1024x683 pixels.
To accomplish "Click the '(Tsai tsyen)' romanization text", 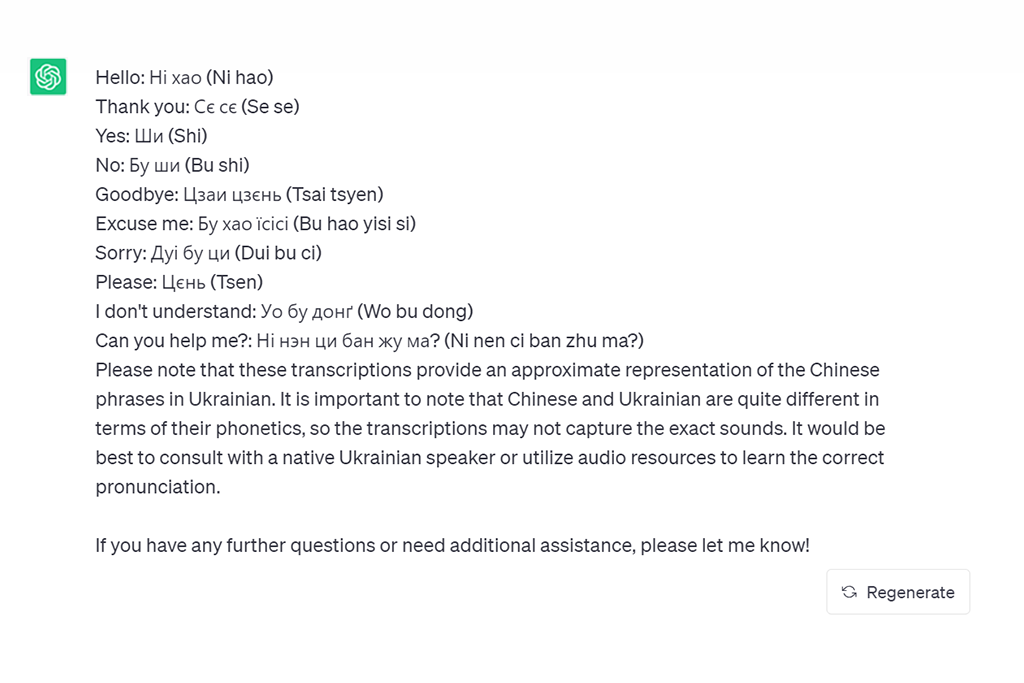I will click(x=338, y=194).
